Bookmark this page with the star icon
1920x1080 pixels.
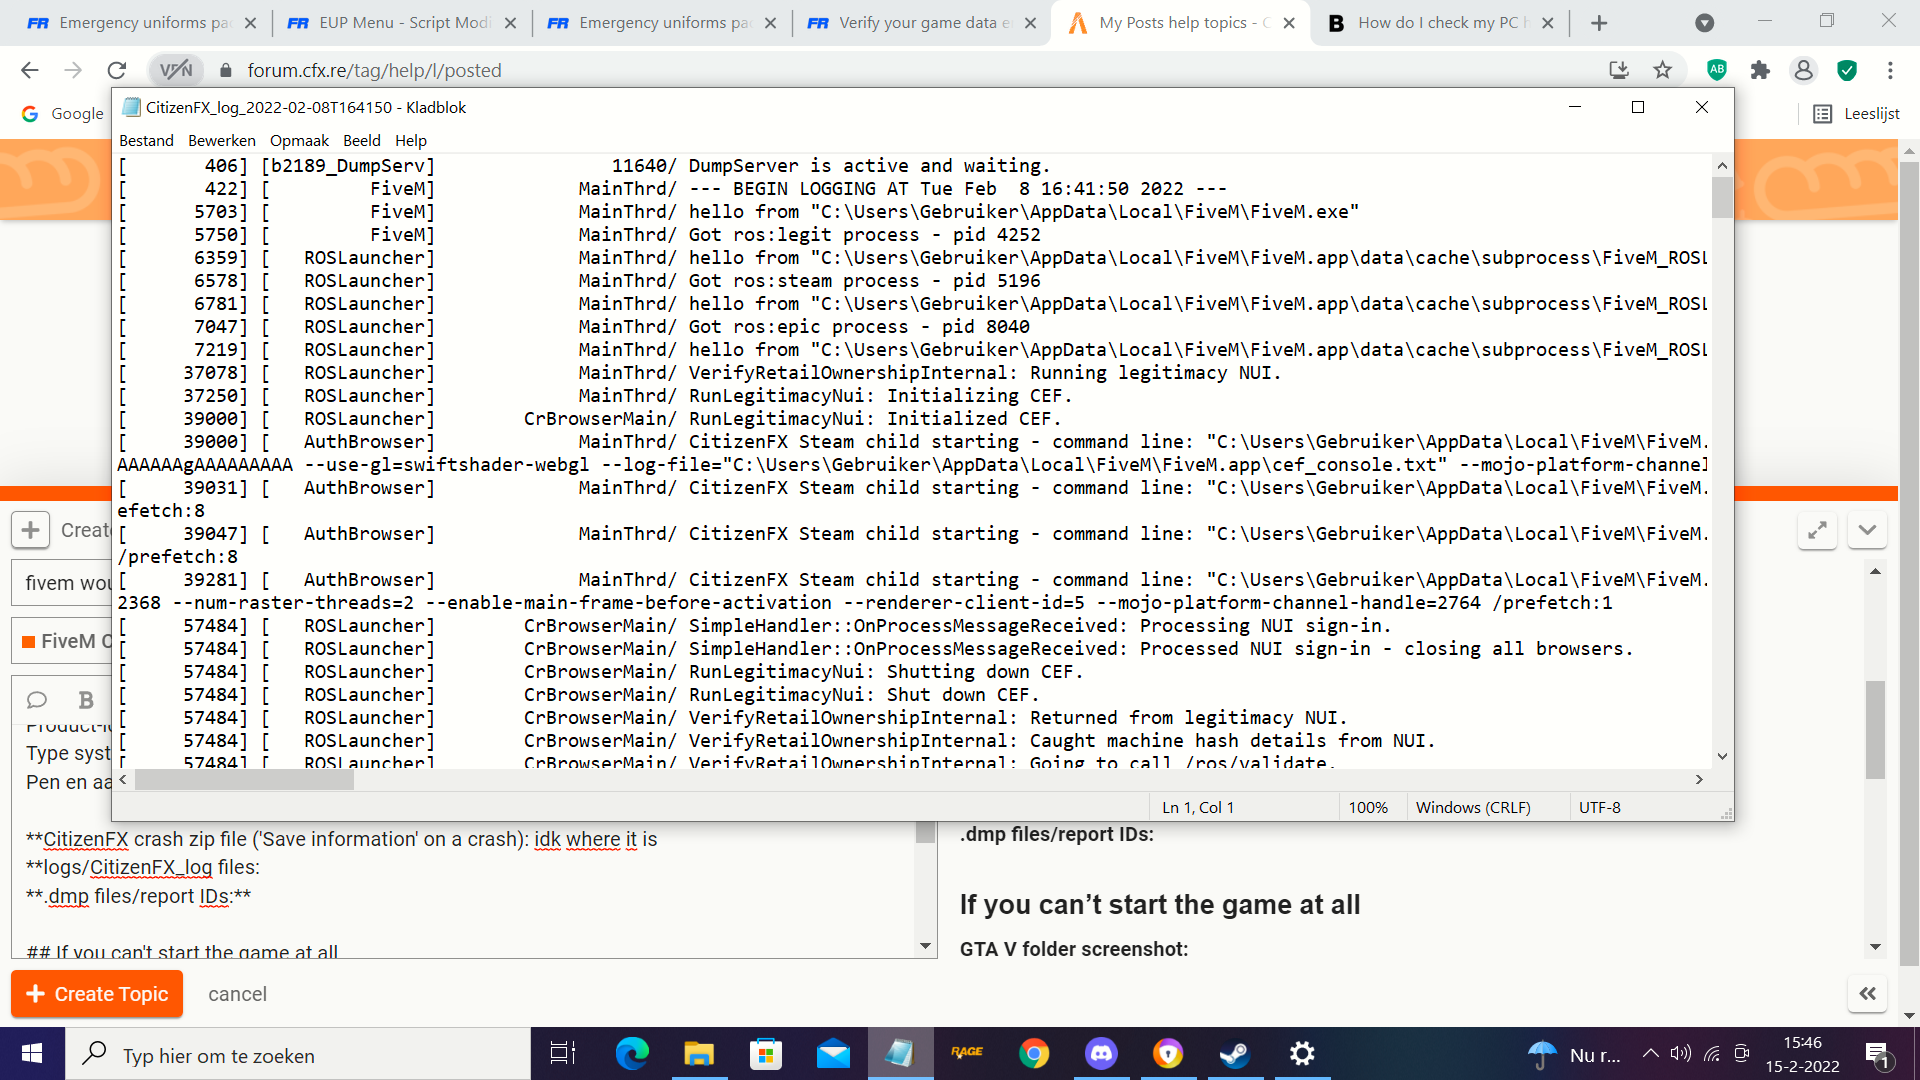click(x=1663, y=70)
